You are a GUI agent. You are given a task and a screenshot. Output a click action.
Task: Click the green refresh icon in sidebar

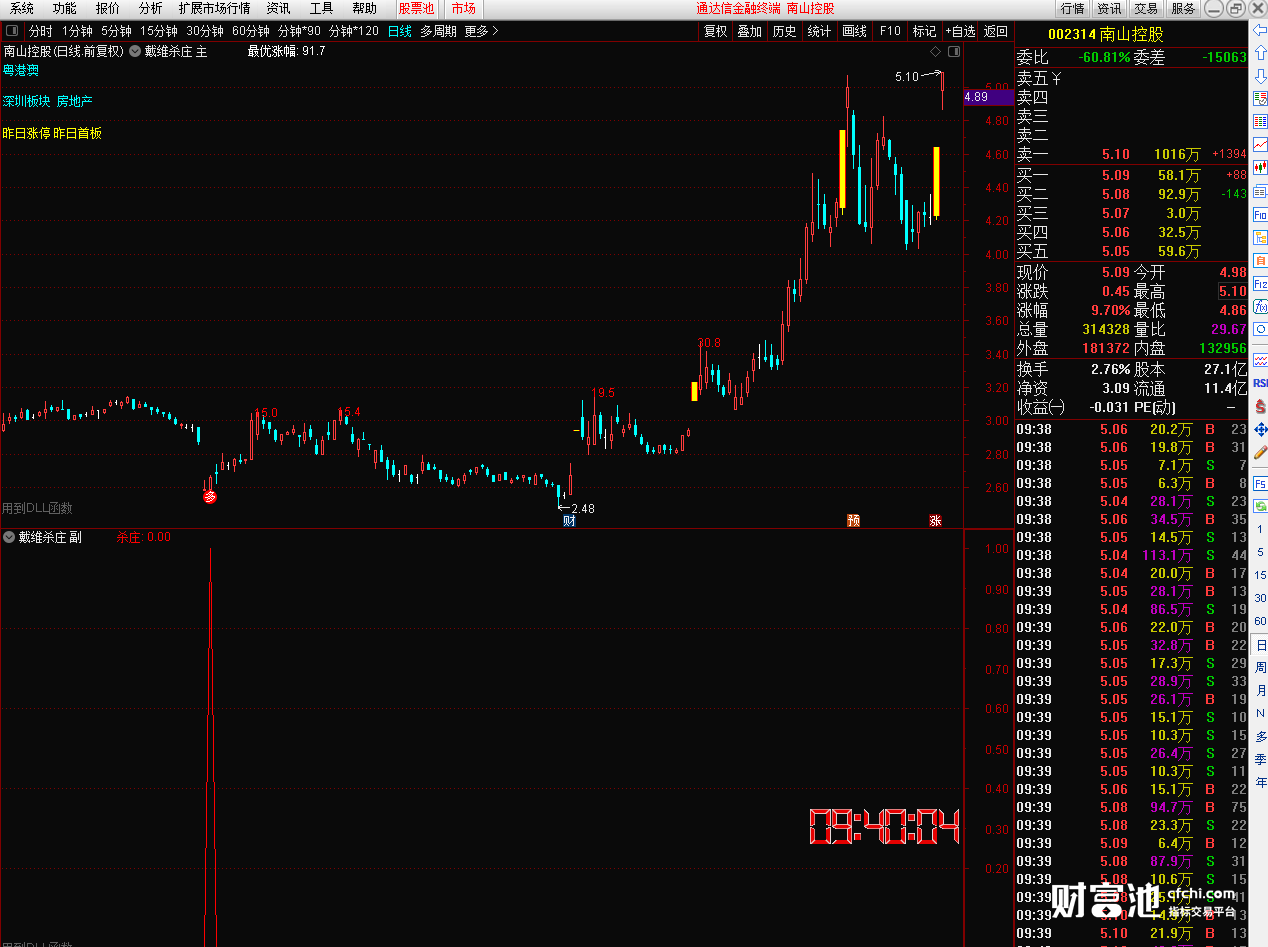[1260, 506]
